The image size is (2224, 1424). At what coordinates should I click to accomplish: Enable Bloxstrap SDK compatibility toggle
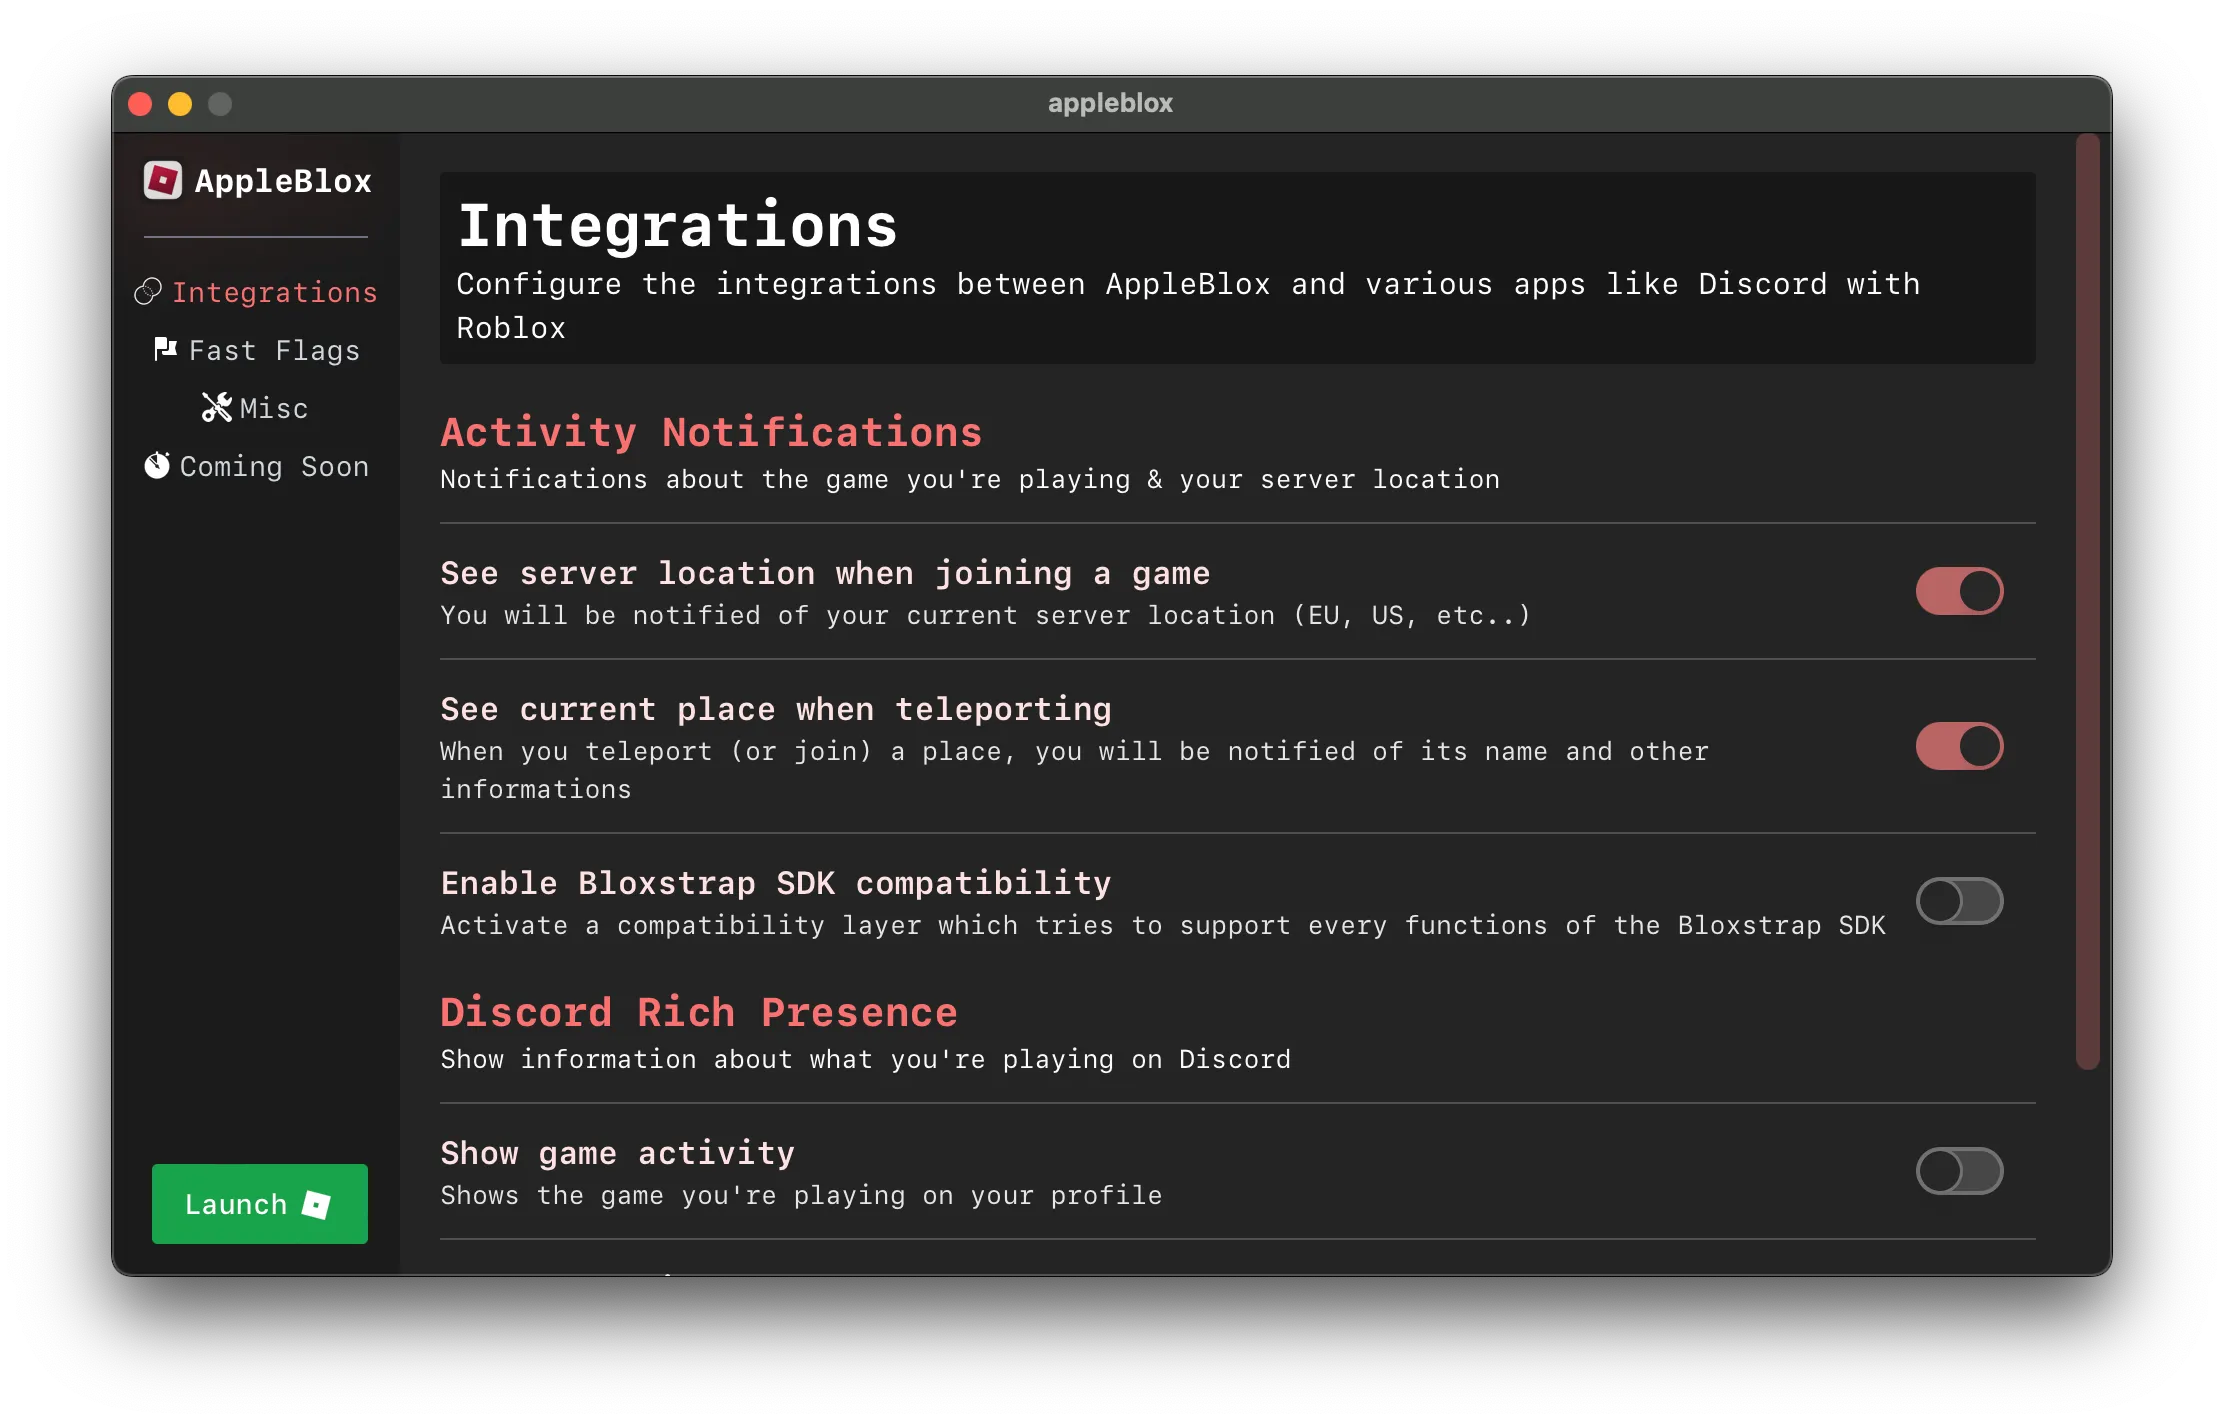1958,901
